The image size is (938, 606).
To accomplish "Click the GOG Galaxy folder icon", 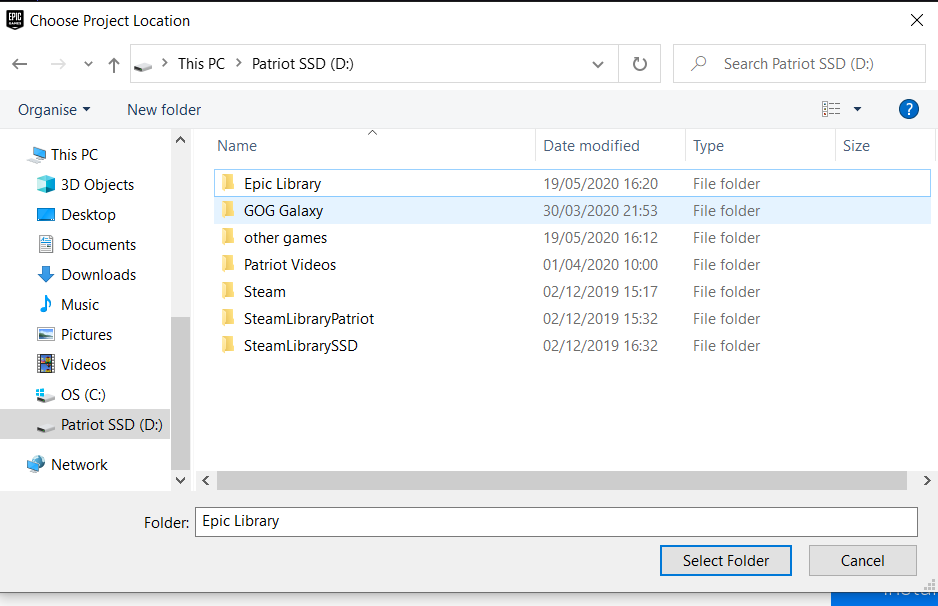I will tap(228, 209).
